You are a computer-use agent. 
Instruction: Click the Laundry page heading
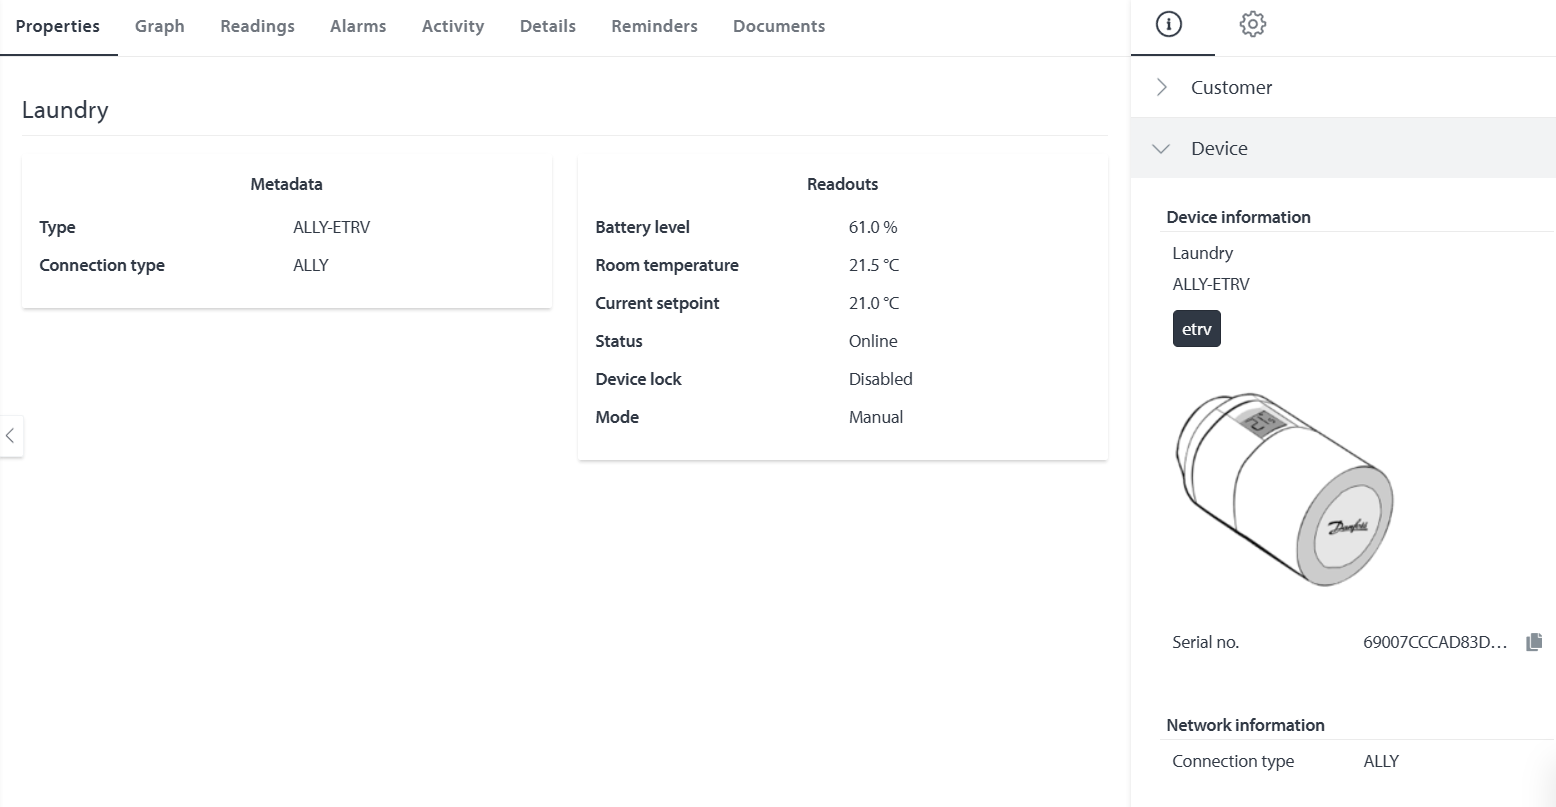pyautogui.click(x=65, y=110)
